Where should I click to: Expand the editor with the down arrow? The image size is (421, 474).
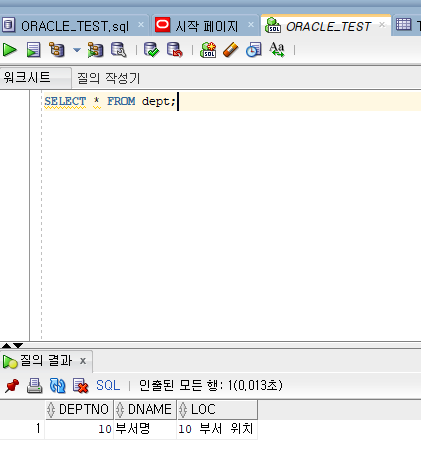click(x=18, y=345)
